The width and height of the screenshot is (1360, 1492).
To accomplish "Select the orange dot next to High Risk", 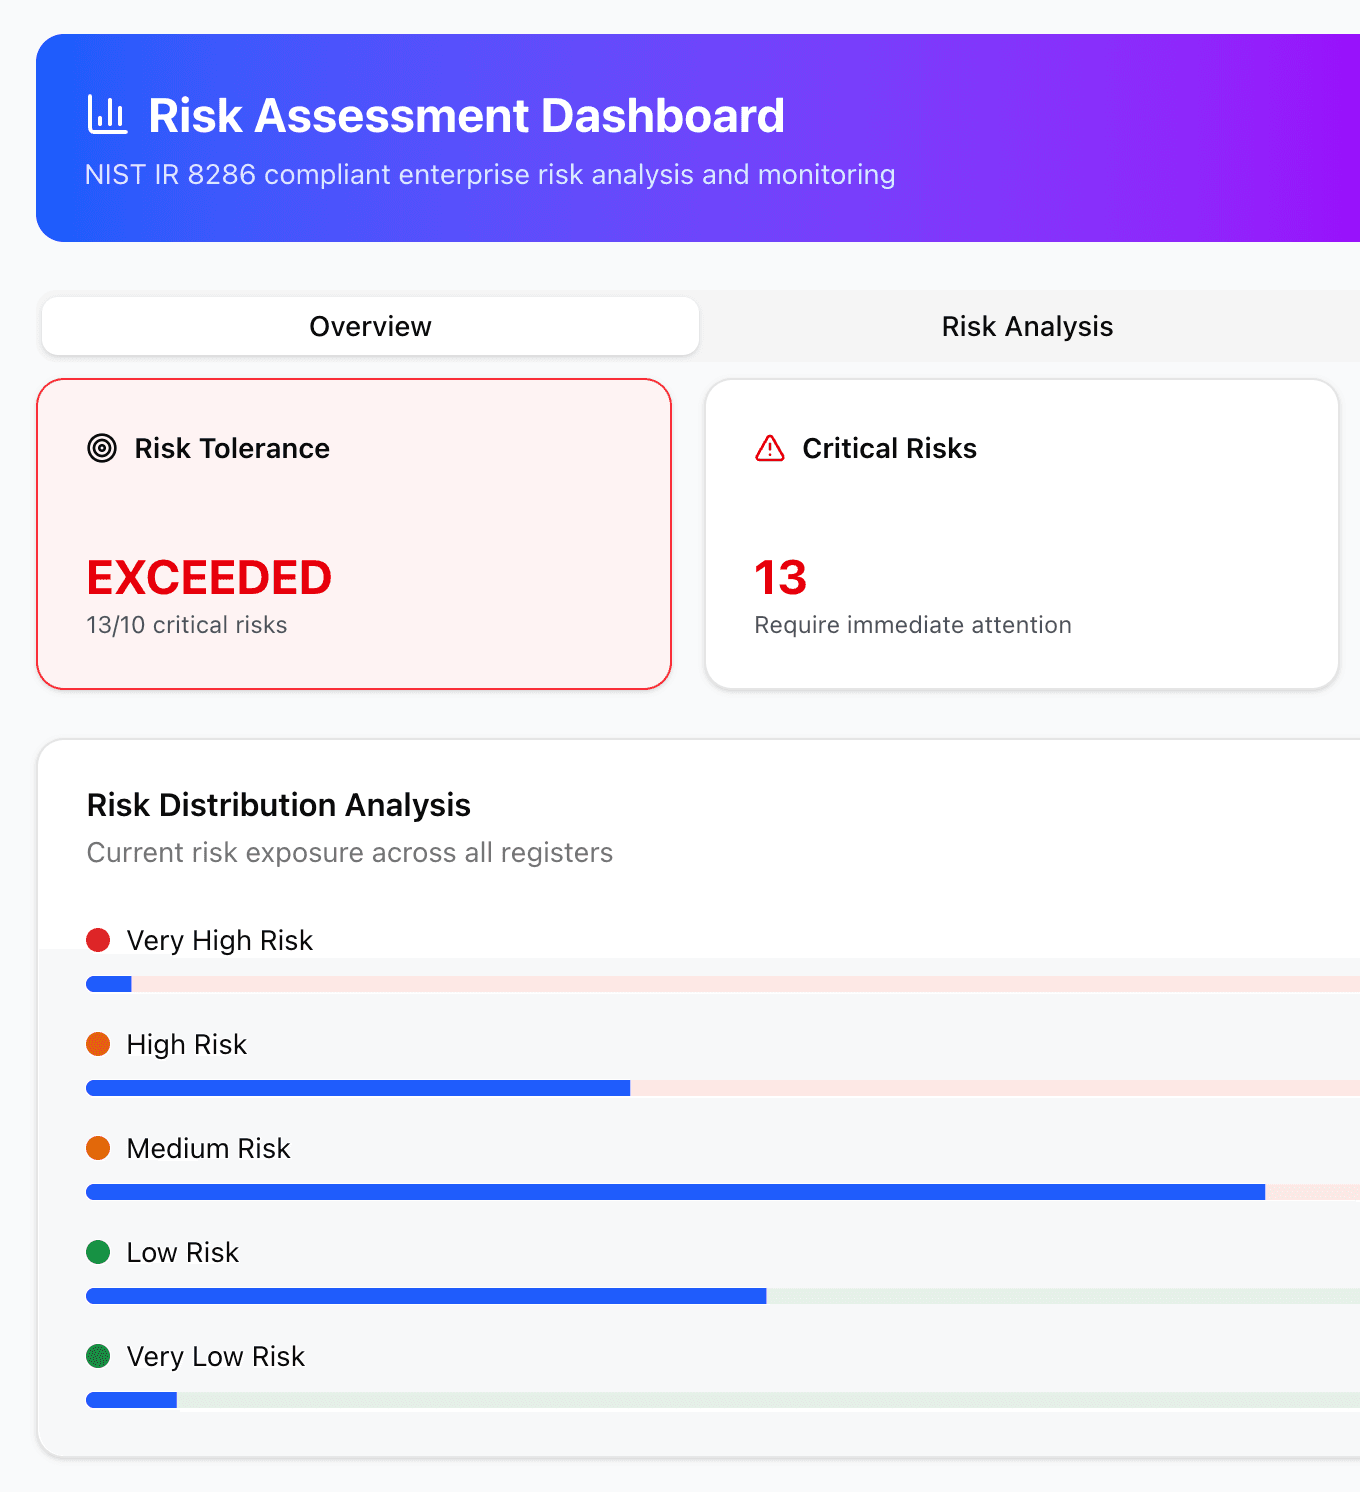I will [98, 1044].
